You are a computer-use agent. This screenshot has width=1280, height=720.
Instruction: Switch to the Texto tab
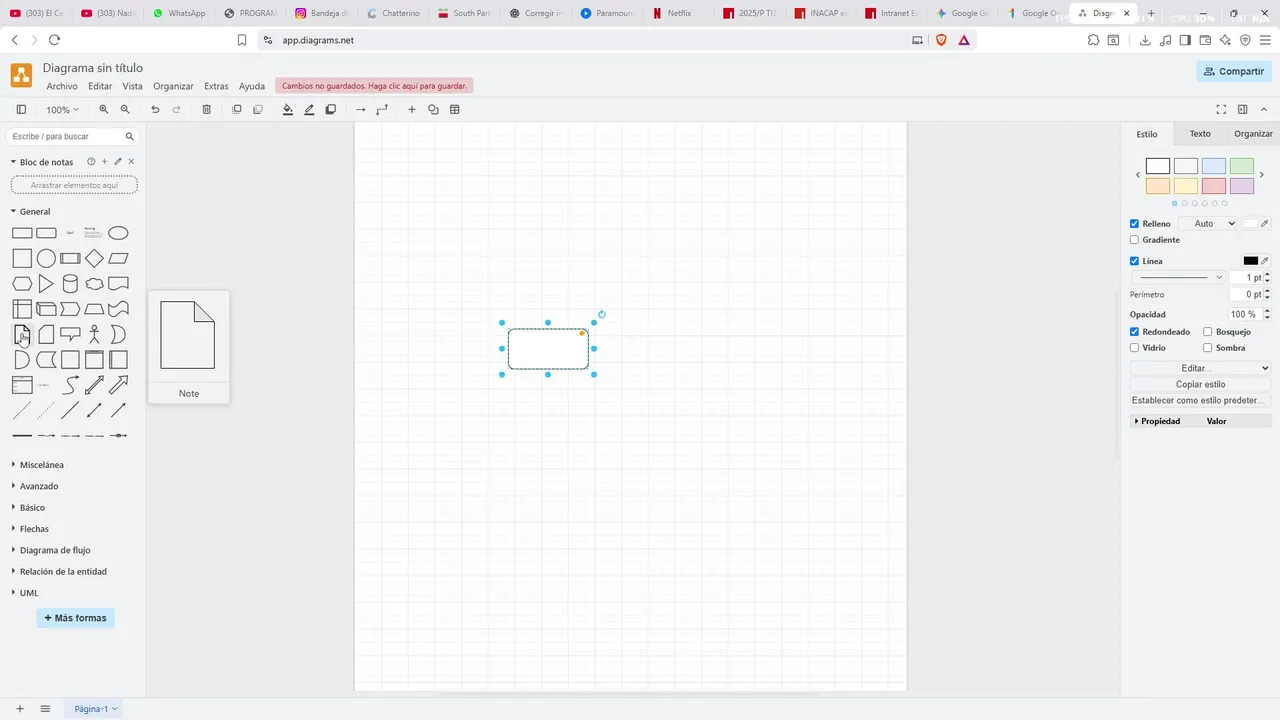[x=1200, y=134]
